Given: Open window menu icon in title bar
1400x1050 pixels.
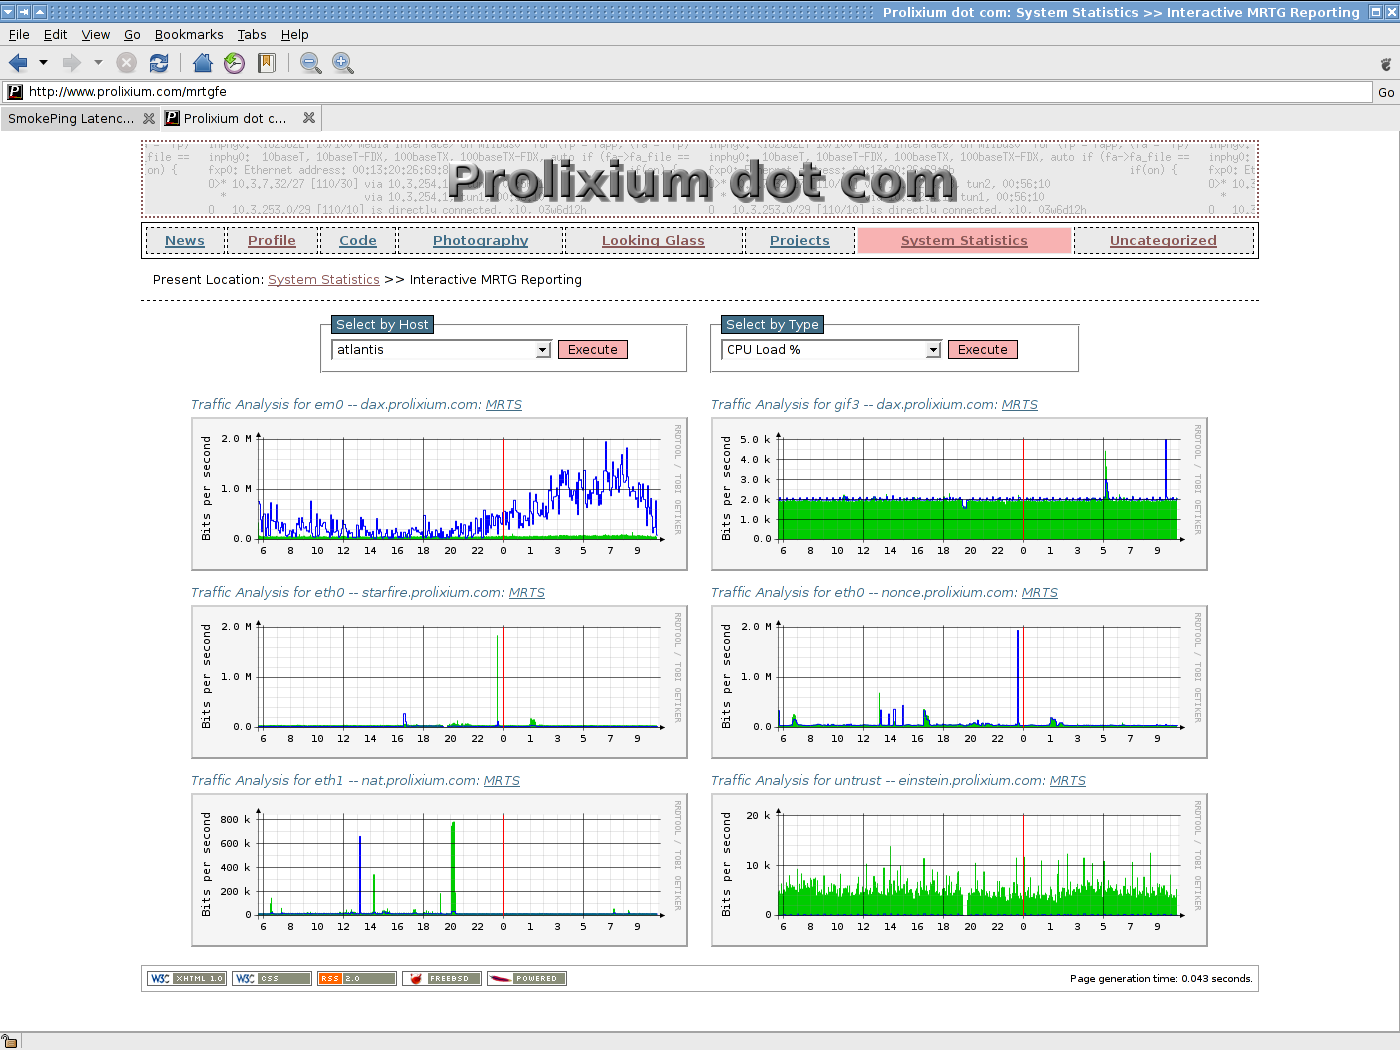Looking at the screenshot, I should point(8,12).
